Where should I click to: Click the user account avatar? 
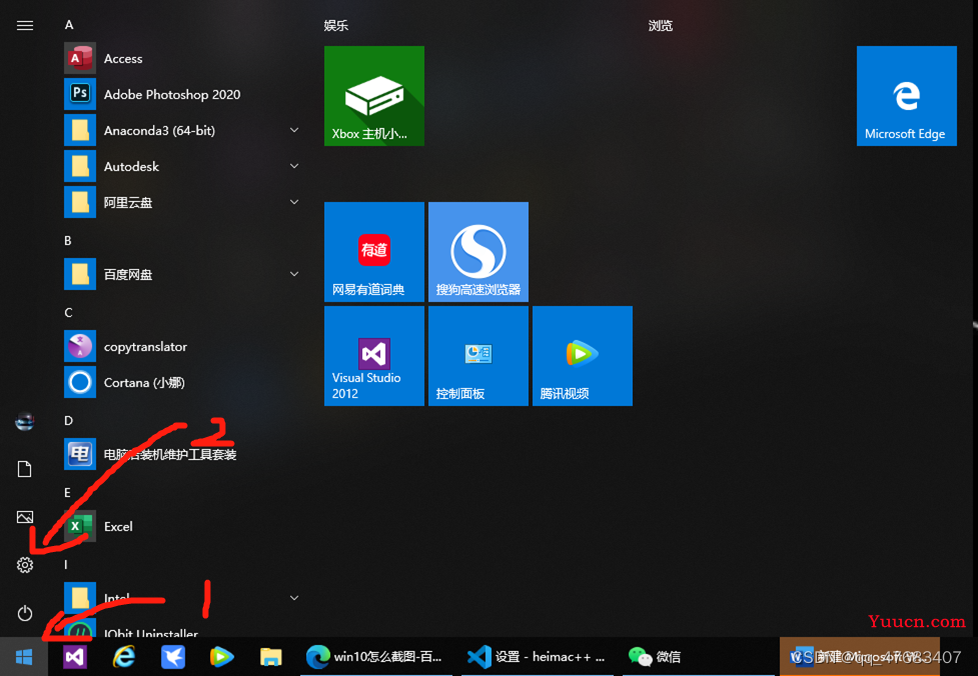(24, 422)
